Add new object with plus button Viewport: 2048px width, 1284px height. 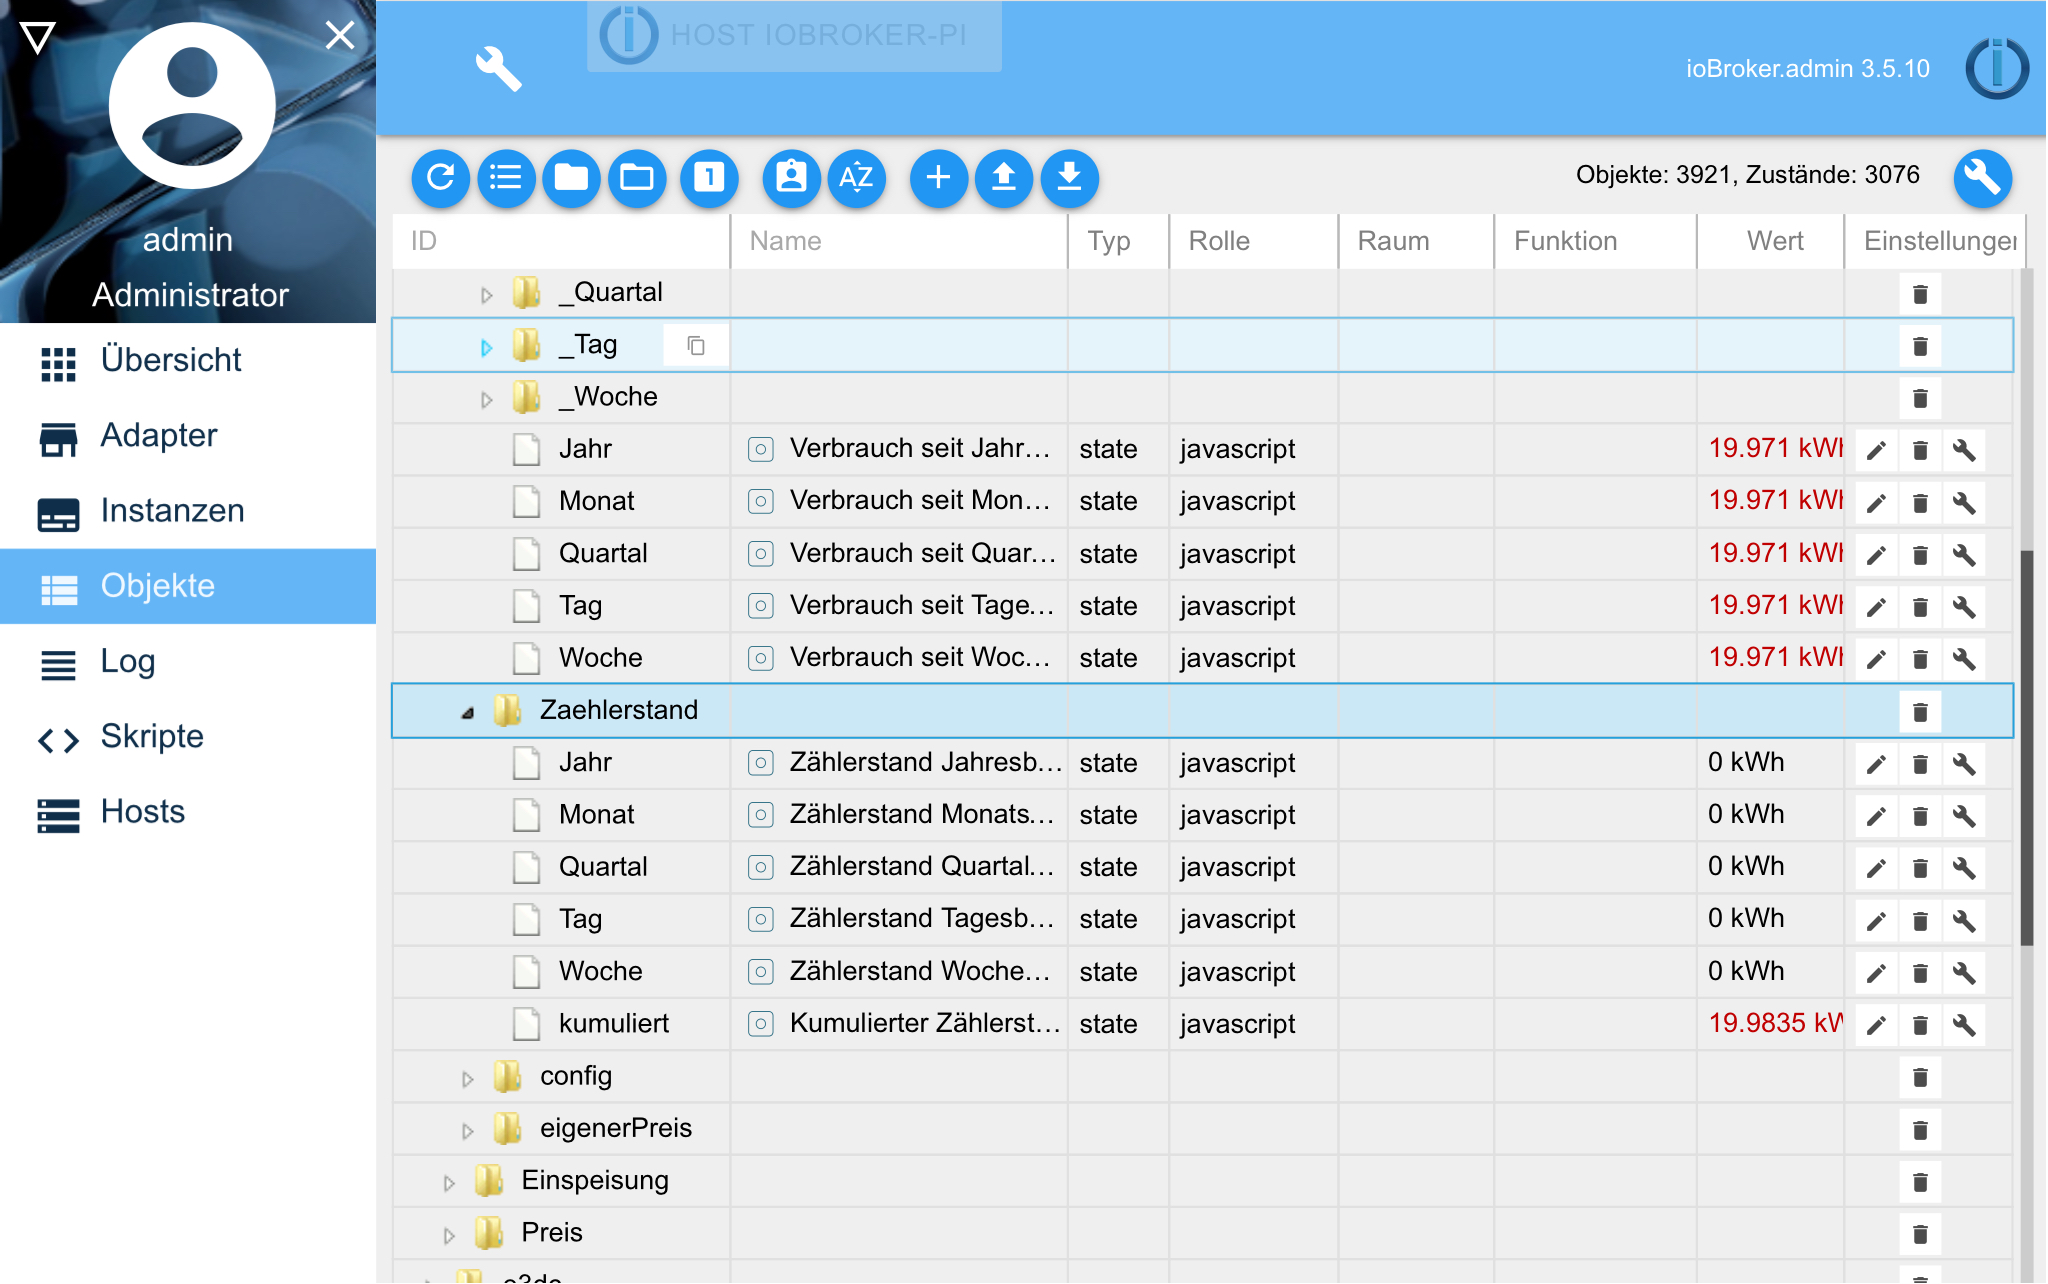(938, 178)
